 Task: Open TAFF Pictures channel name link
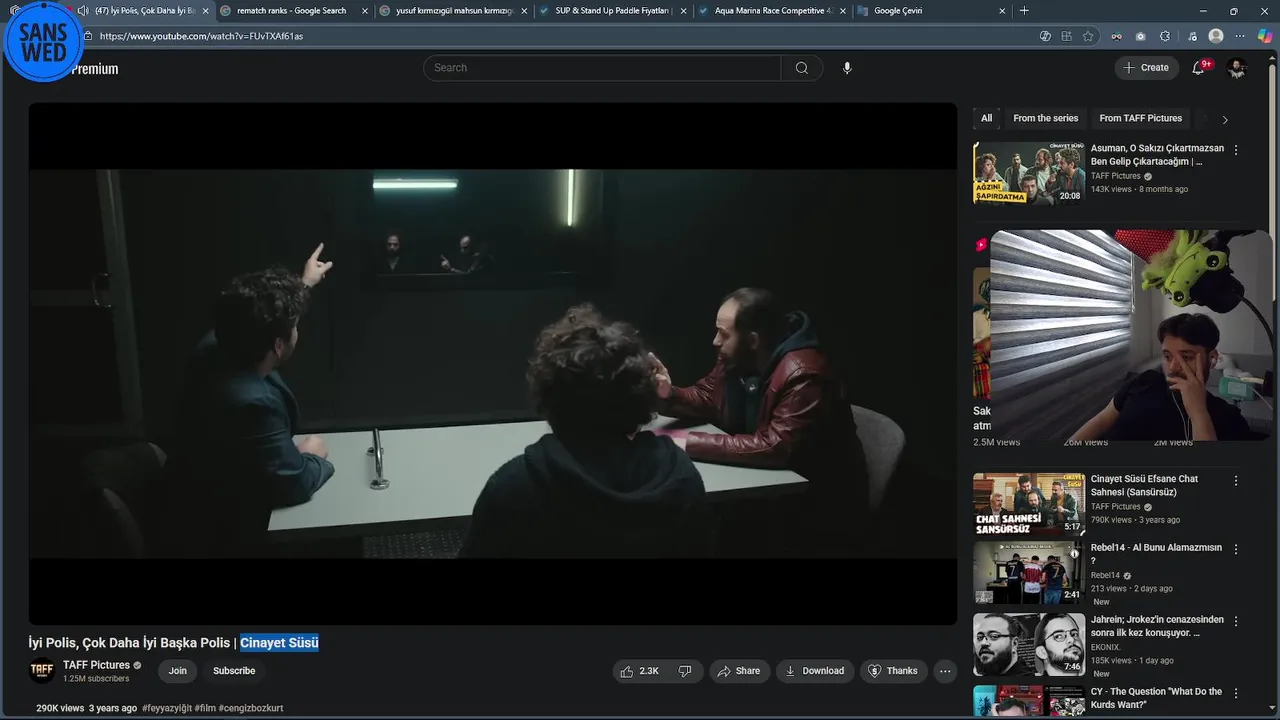click(96, 665)
